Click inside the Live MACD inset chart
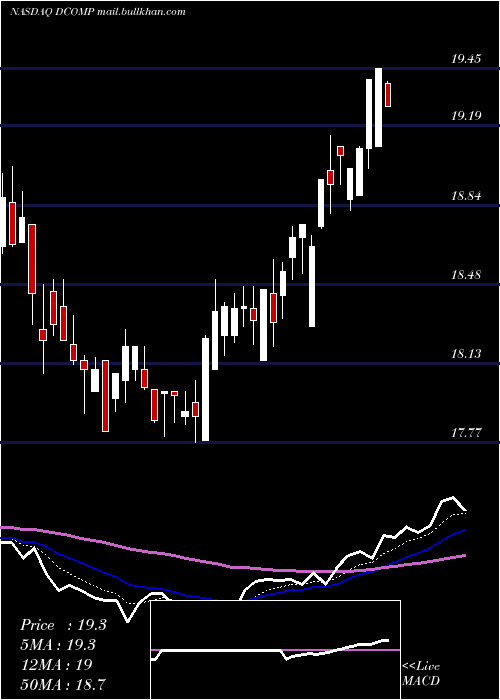The height and width of the screenshot is (700, 500). pyautogui.click(x=275, y=650)
